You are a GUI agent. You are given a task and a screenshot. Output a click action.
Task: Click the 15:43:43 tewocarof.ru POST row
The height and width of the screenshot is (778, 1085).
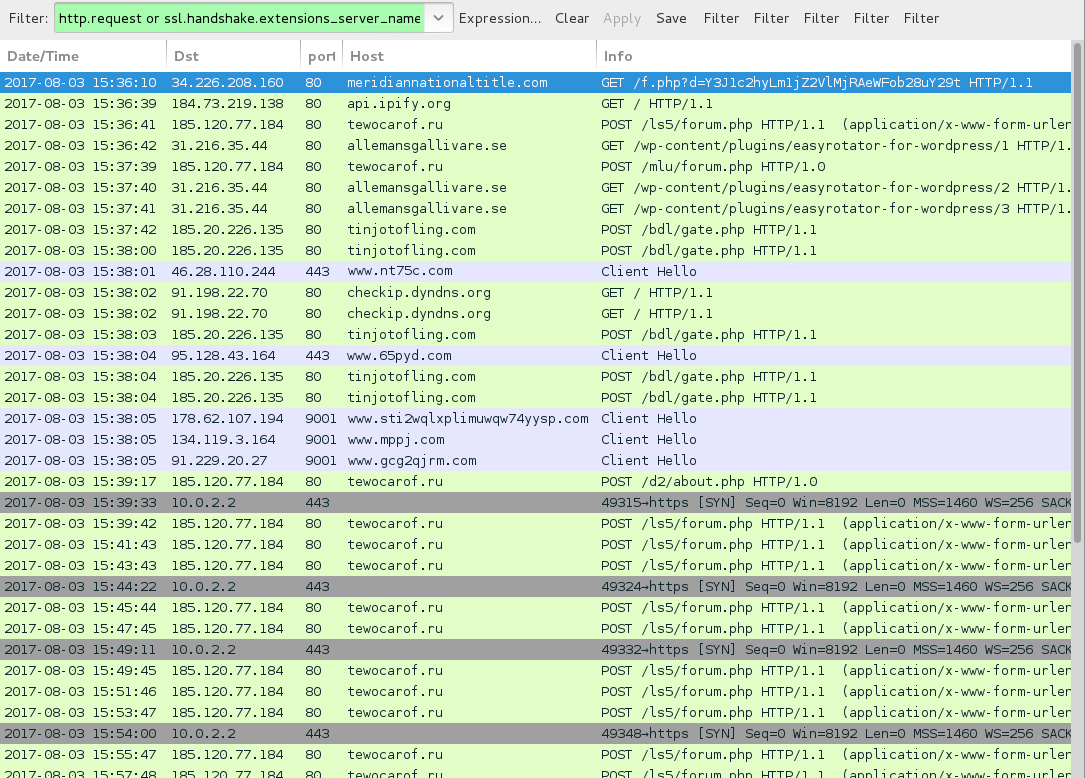point(536,566)
